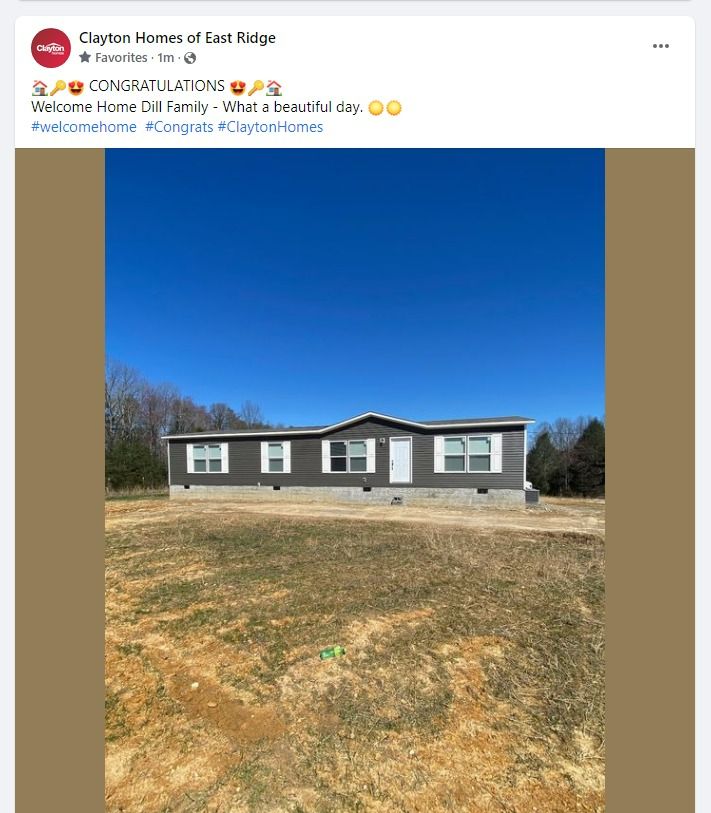Open the house photo in viewer
Viewport: 711px width, 813px height.
pos(355,480)
